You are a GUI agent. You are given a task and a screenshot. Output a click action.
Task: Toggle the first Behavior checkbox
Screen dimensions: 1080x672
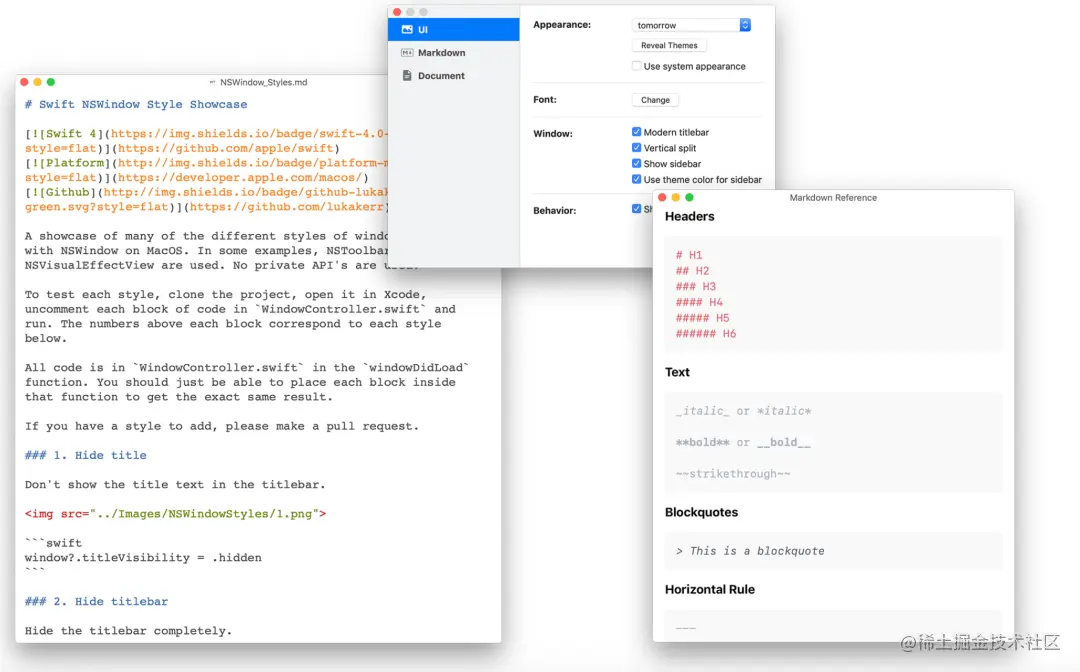click(x=636, y=209)
